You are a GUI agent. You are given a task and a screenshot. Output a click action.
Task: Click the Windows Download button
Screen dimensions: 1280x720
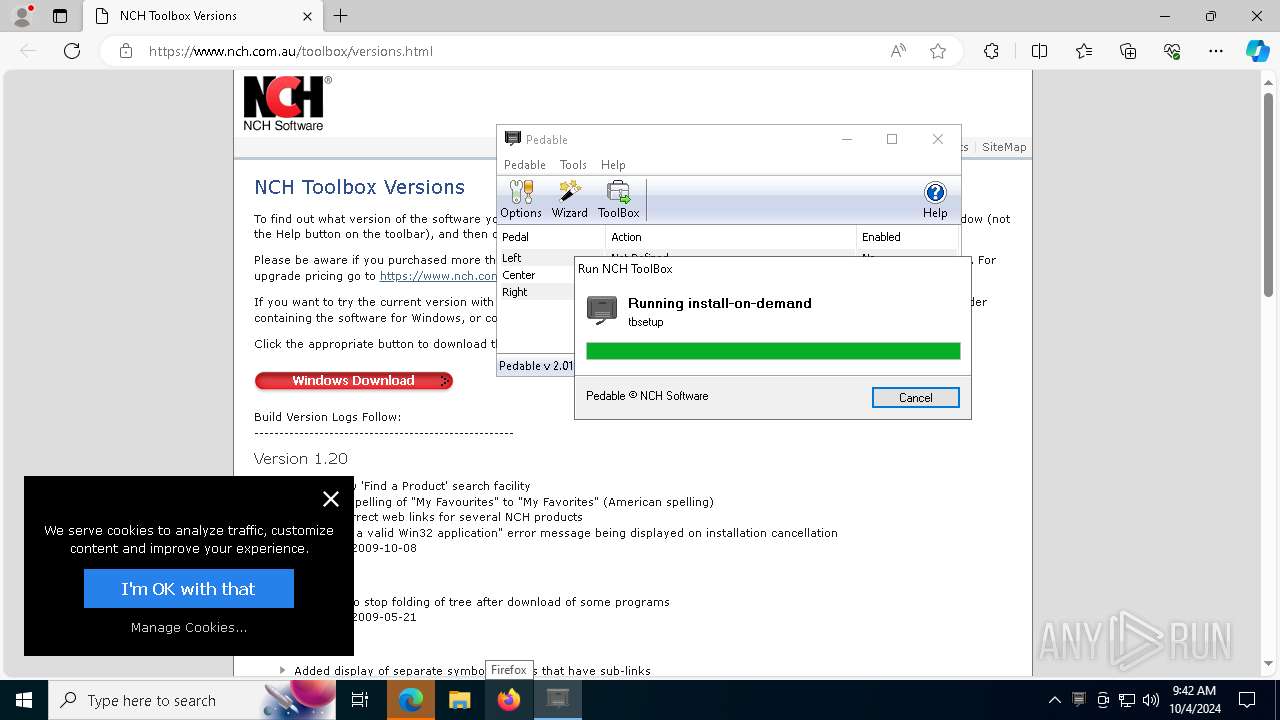point(353,381)
